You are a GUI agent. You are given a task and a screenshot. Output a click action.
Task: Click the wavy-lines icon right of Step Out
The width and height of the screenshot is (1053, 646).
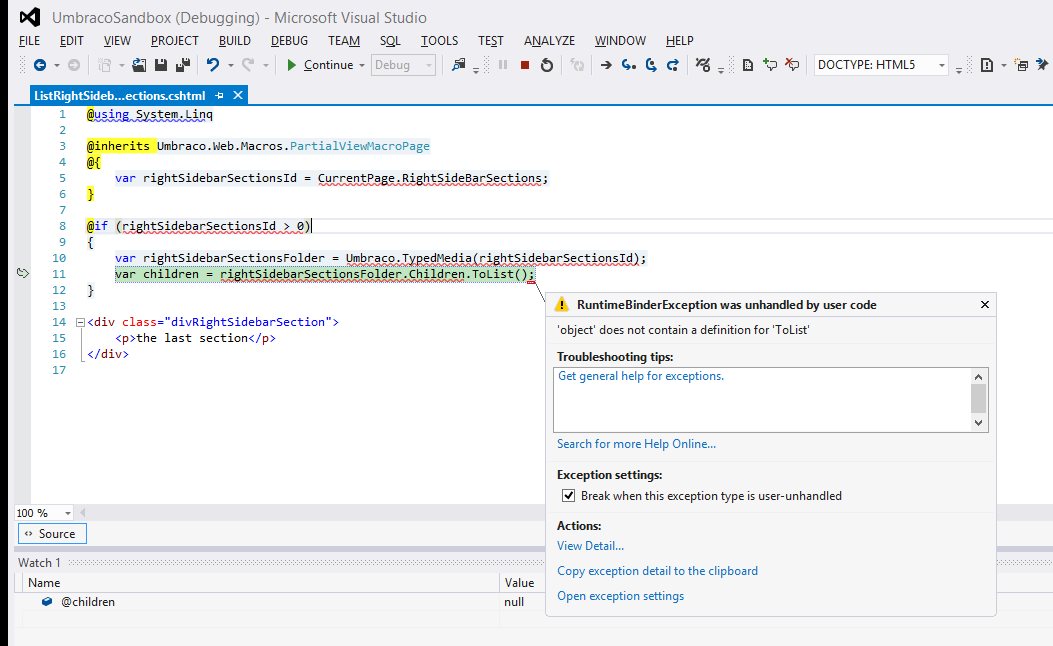click(702, 65)
